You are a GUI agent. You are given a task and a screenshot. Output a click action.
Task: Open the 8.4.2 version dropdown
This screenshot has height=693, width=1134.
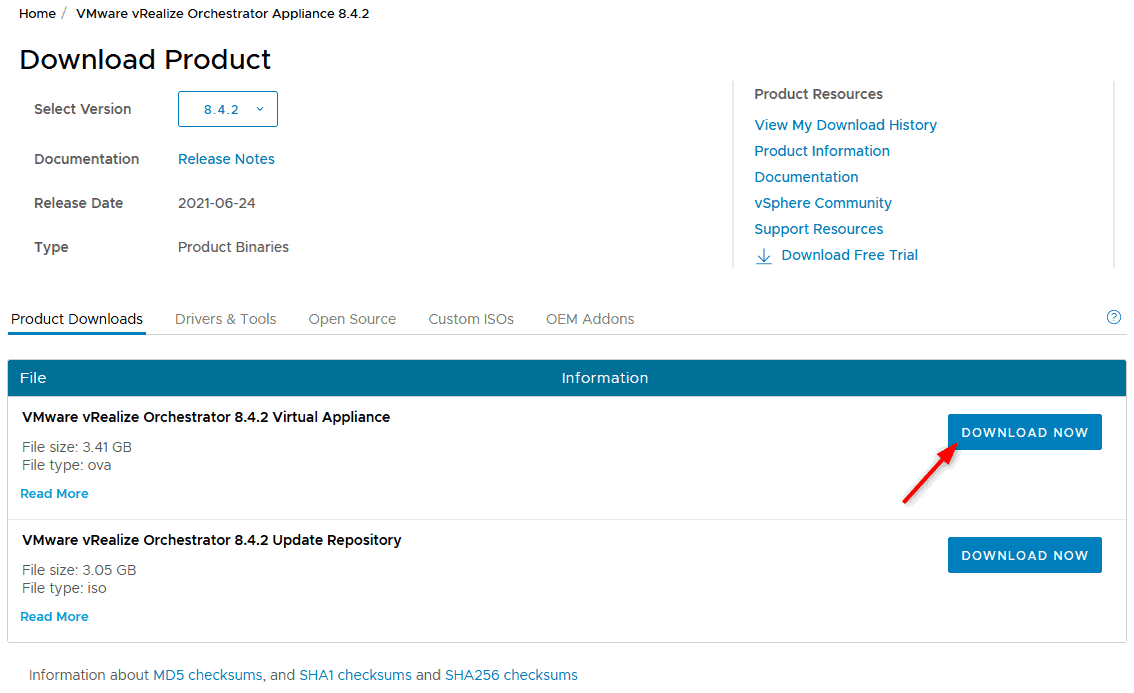228,109
